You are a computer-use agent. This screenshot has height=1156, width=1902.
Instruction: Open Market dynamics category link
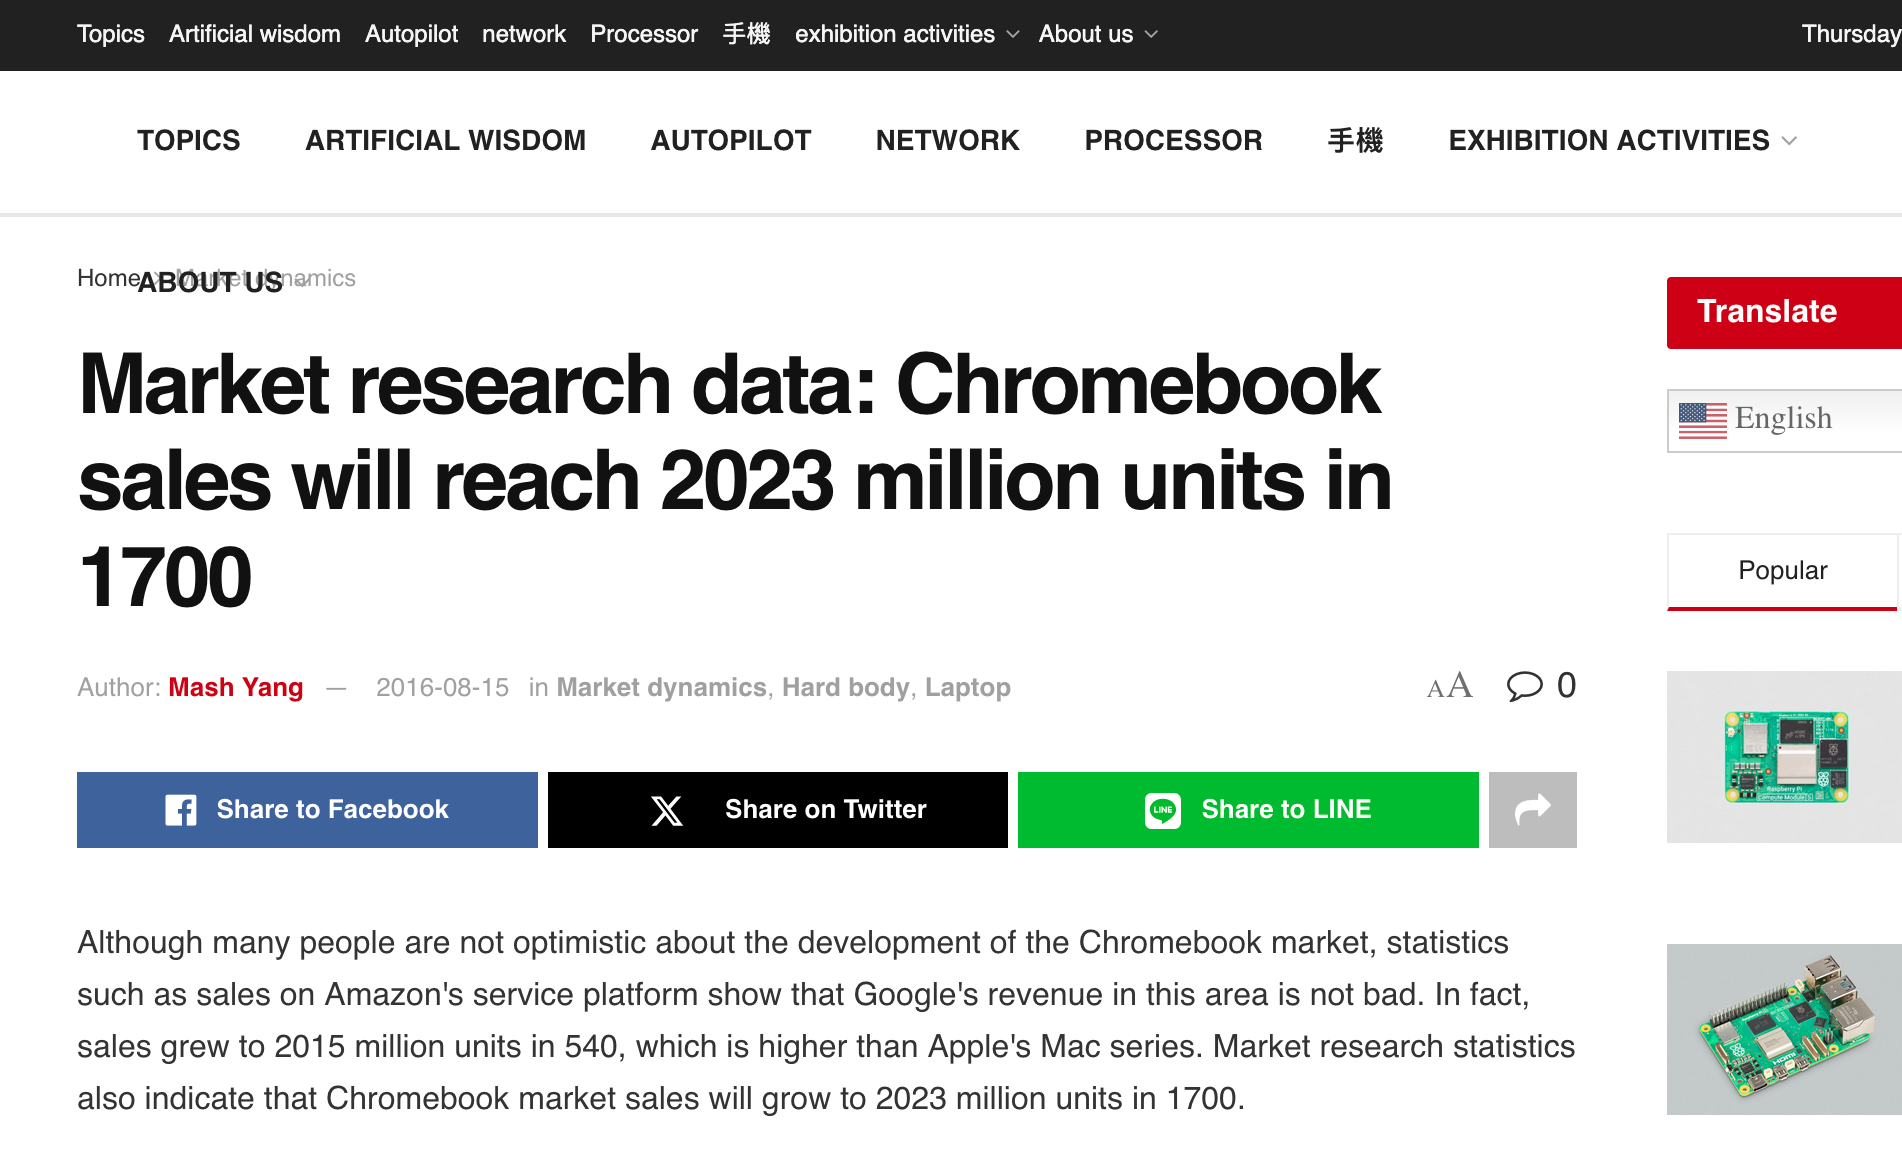pos(661,688)
